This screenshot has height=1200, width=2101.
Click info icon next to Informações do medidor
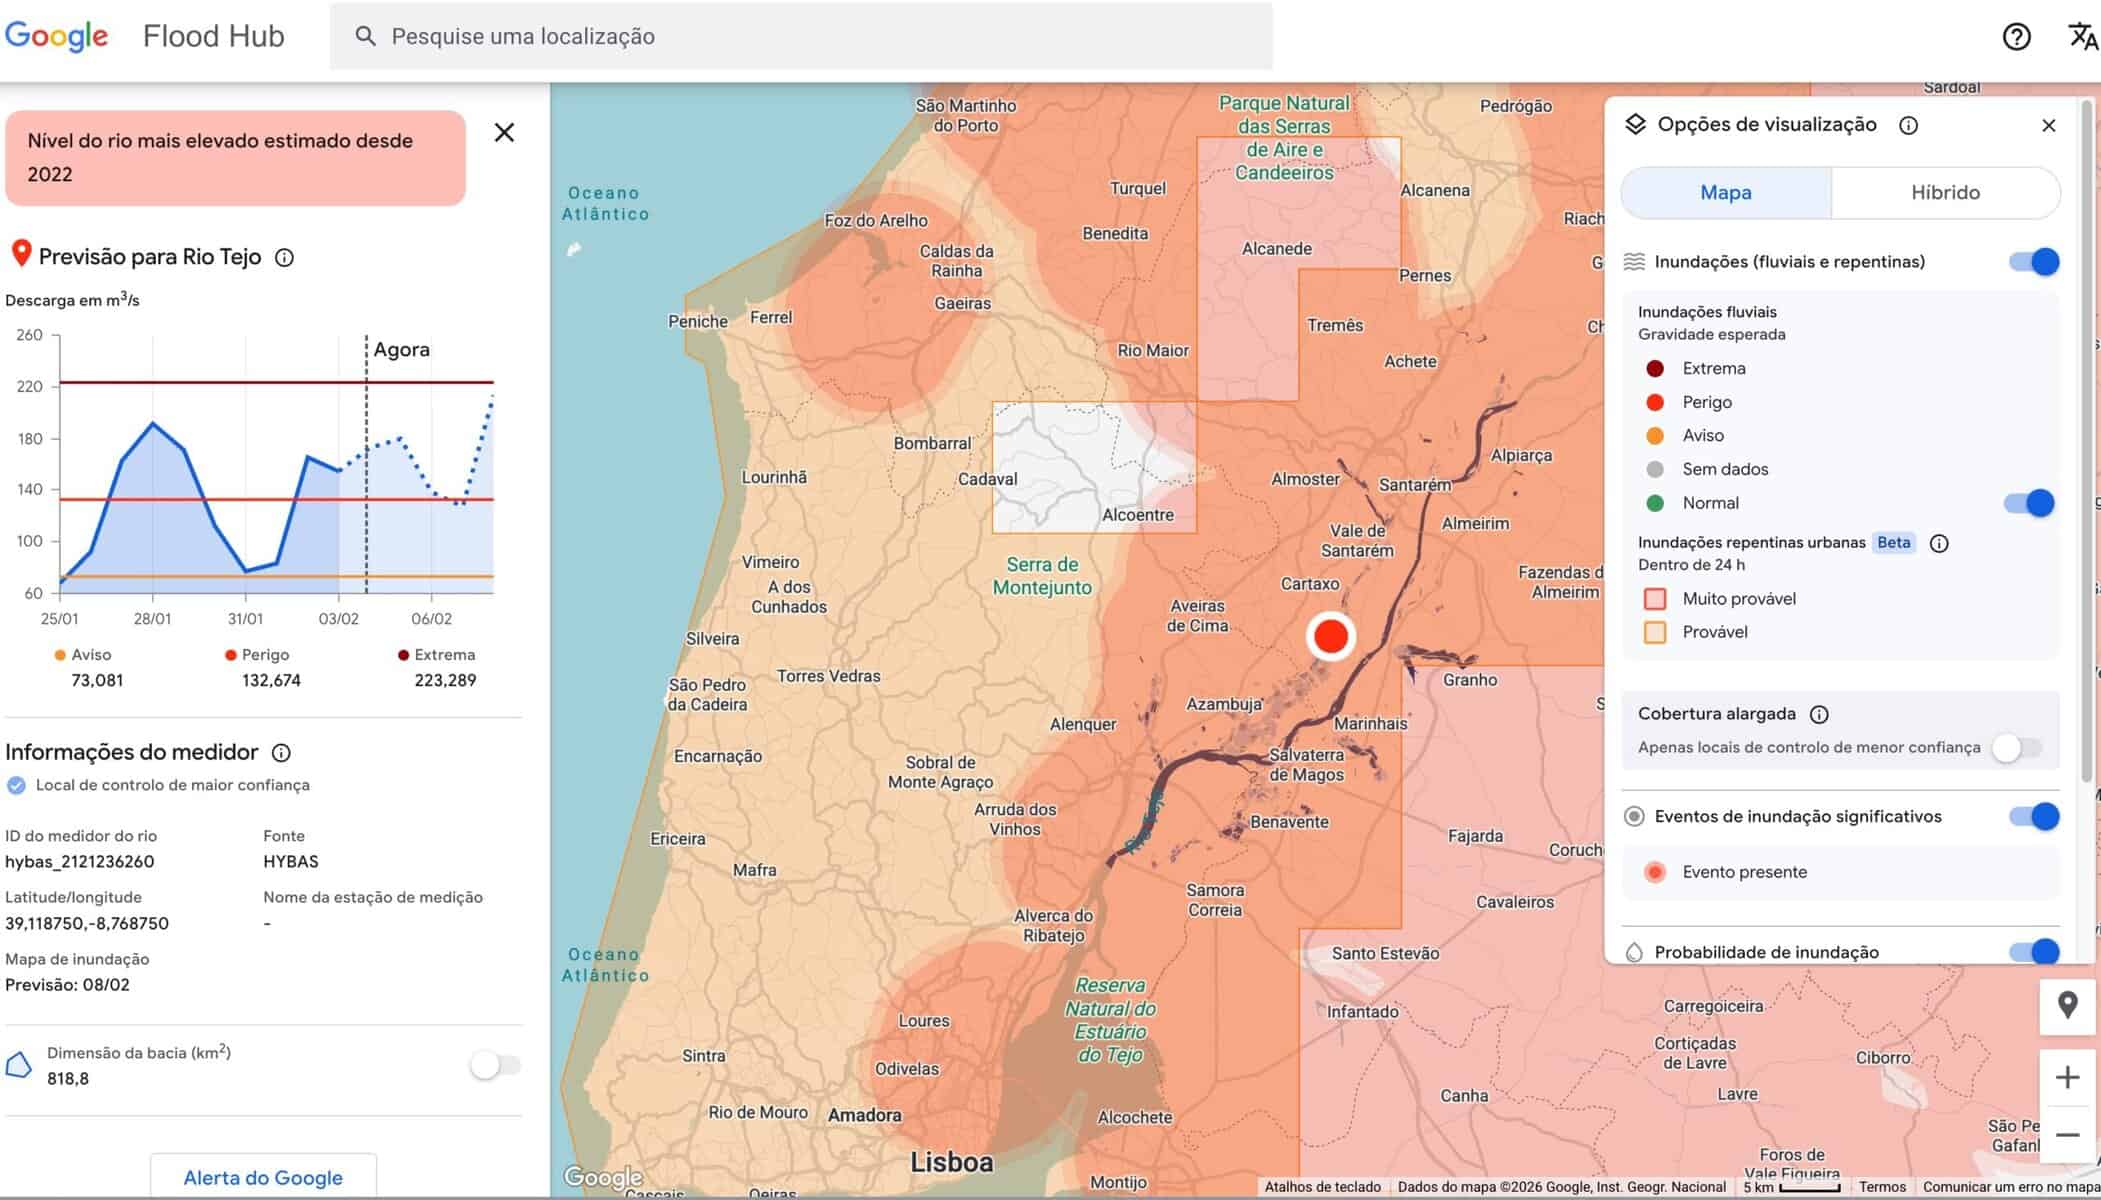pos(282,753)
